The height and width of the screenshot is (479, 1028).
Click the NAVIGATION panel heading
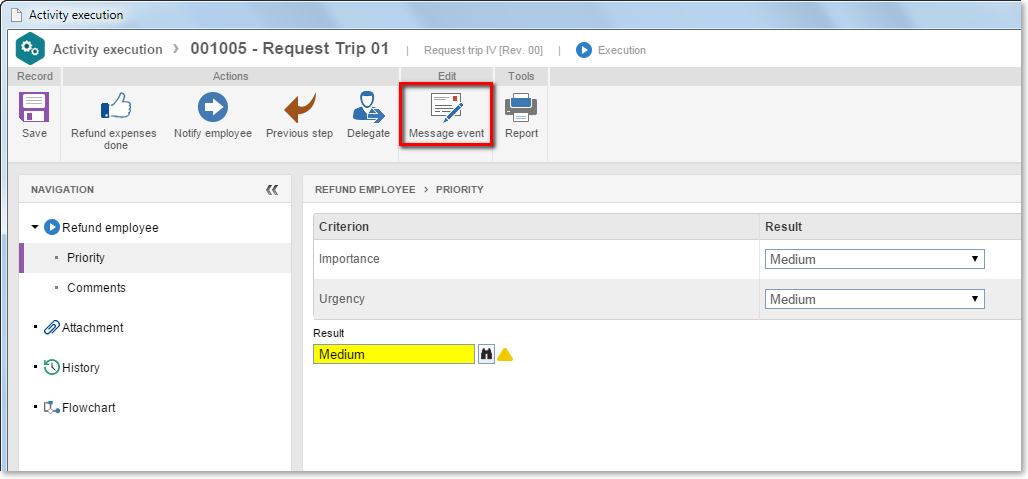coord(62,189)
